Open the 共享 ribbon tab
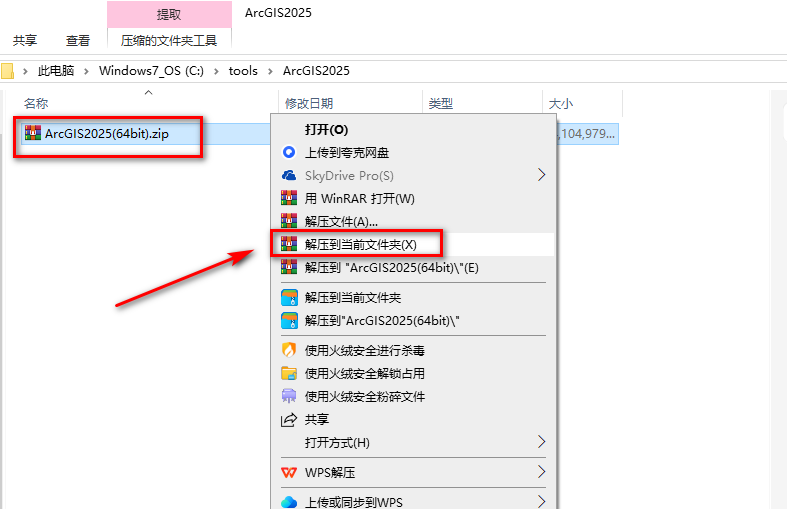787x509 pixels. [x=25, y=41]
